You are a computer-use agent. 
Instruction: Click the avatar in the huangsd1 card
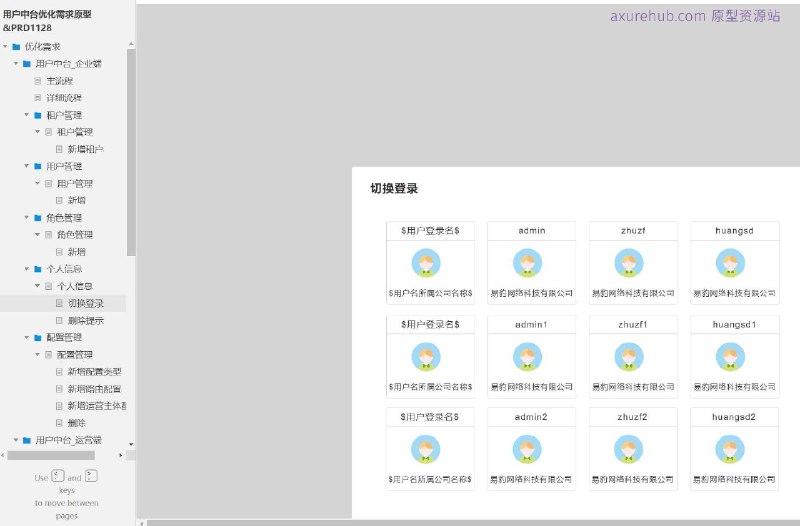pos(730,356)
